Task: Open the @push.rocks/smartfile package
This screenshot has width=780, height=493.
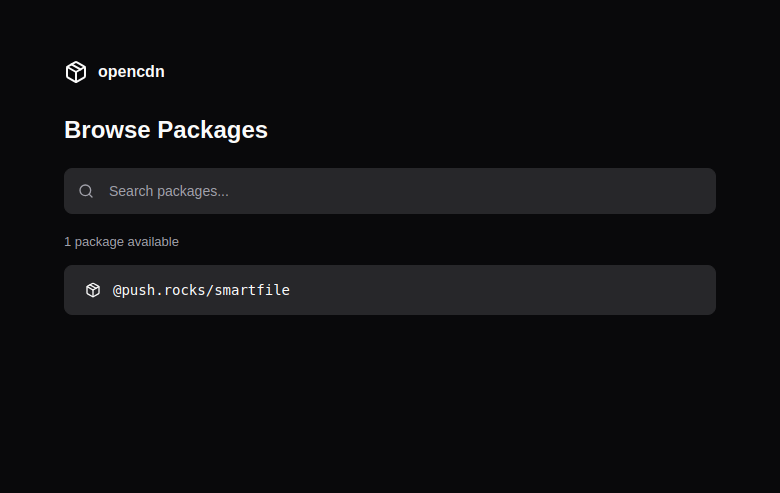Action: [x=201, y=290]
